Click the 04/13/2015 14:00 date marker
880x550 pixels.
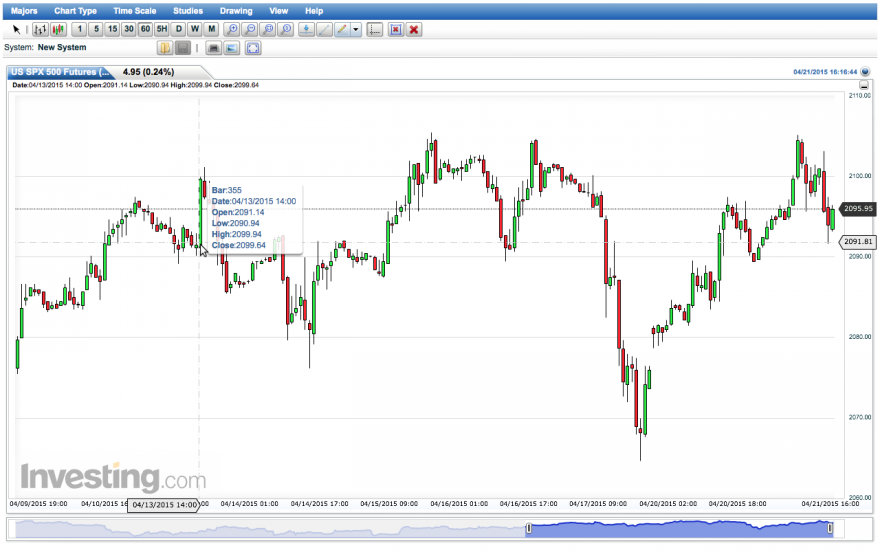(164, 505)
